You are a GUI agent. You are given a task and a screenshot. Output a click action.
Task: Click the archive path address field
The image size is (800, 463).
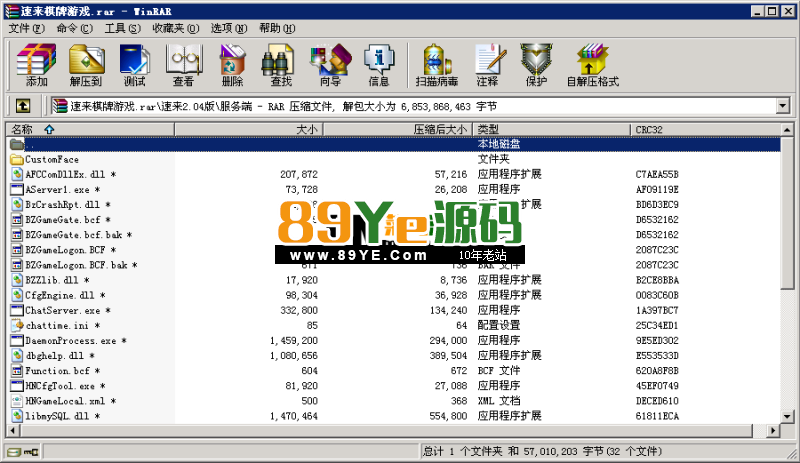pos(413,106)
